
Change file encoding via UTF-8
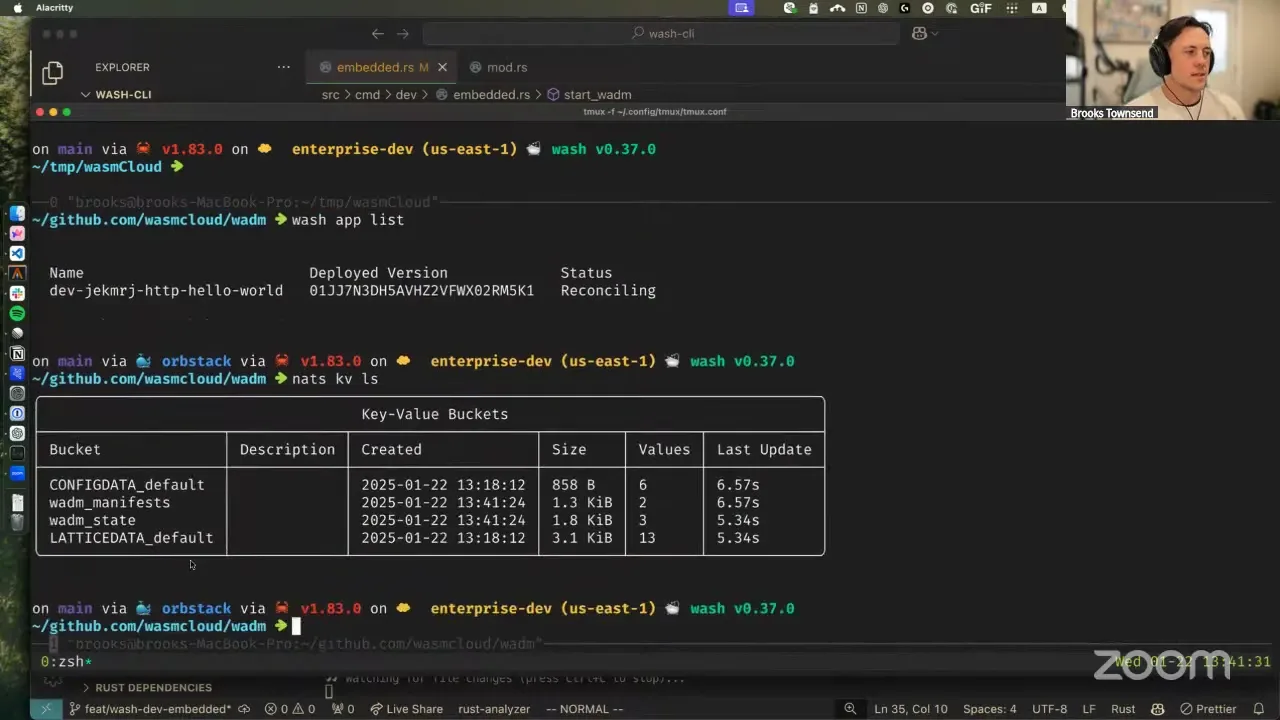pos(1049,709)
